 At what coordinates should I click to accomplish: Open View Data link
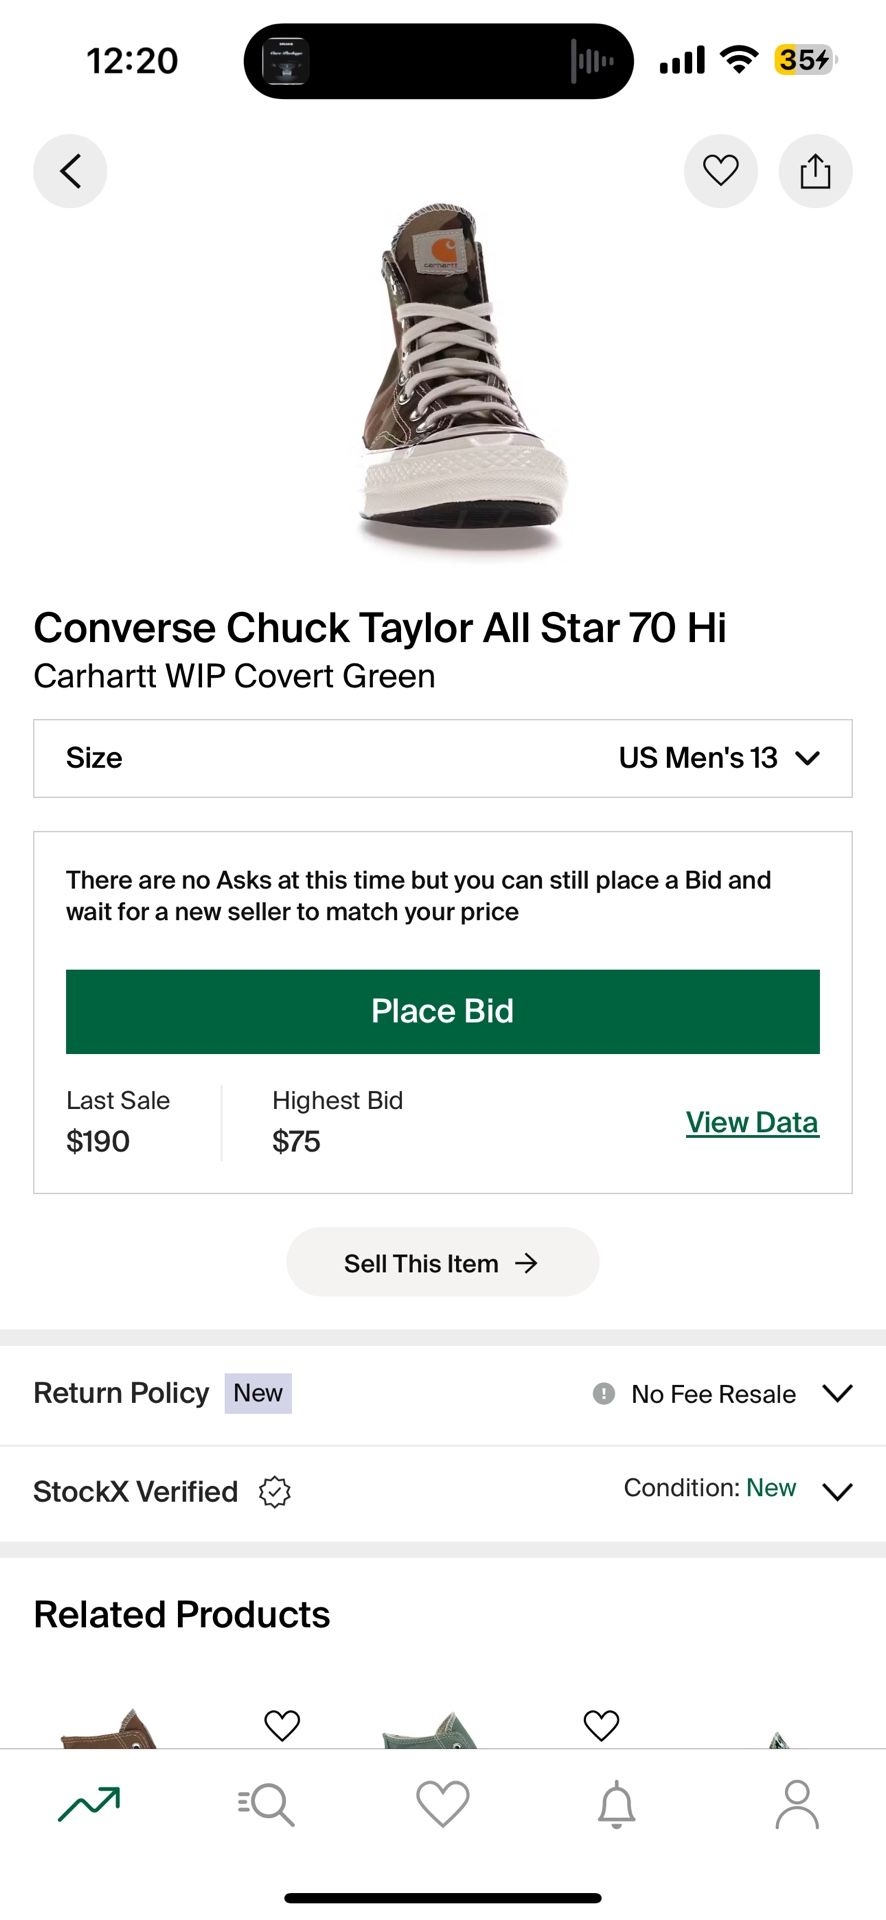pyautogui.click(x=752, y=1121)
